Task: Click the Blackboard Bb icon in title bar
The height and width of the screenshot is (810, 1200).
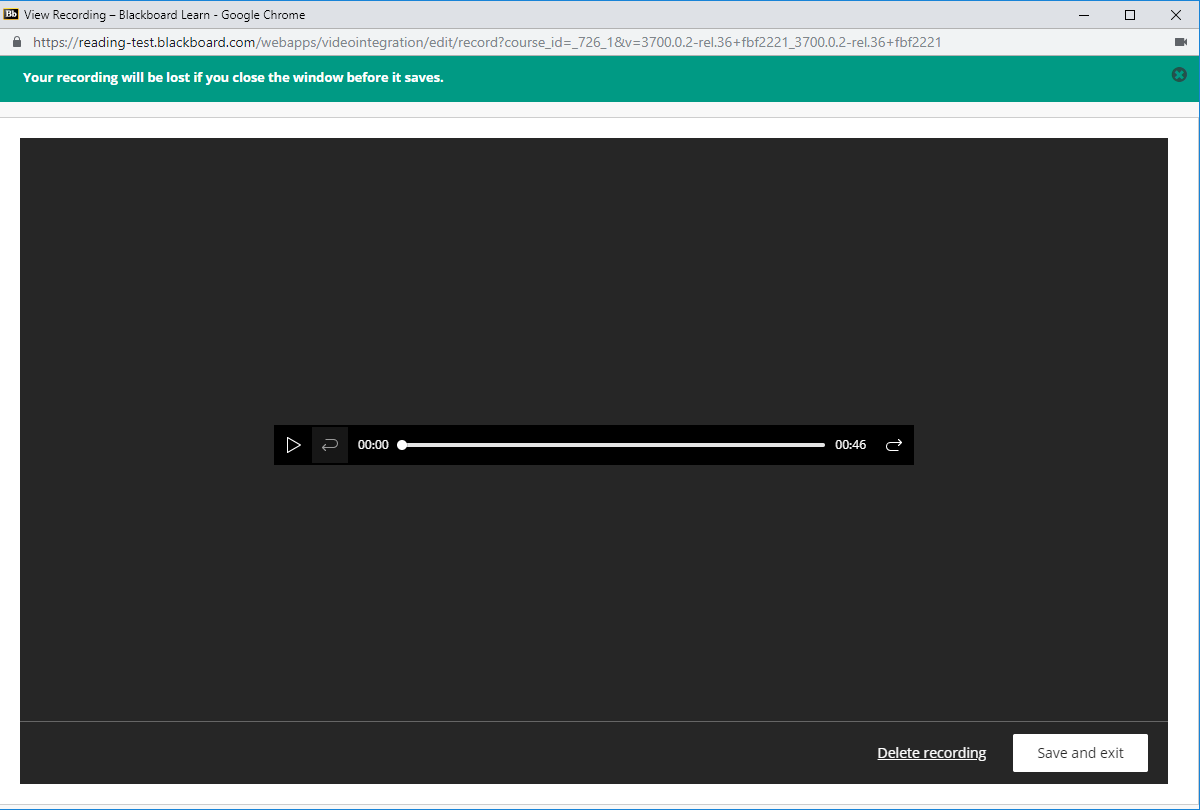Action: pyautogui.click(x=11, y=14)
